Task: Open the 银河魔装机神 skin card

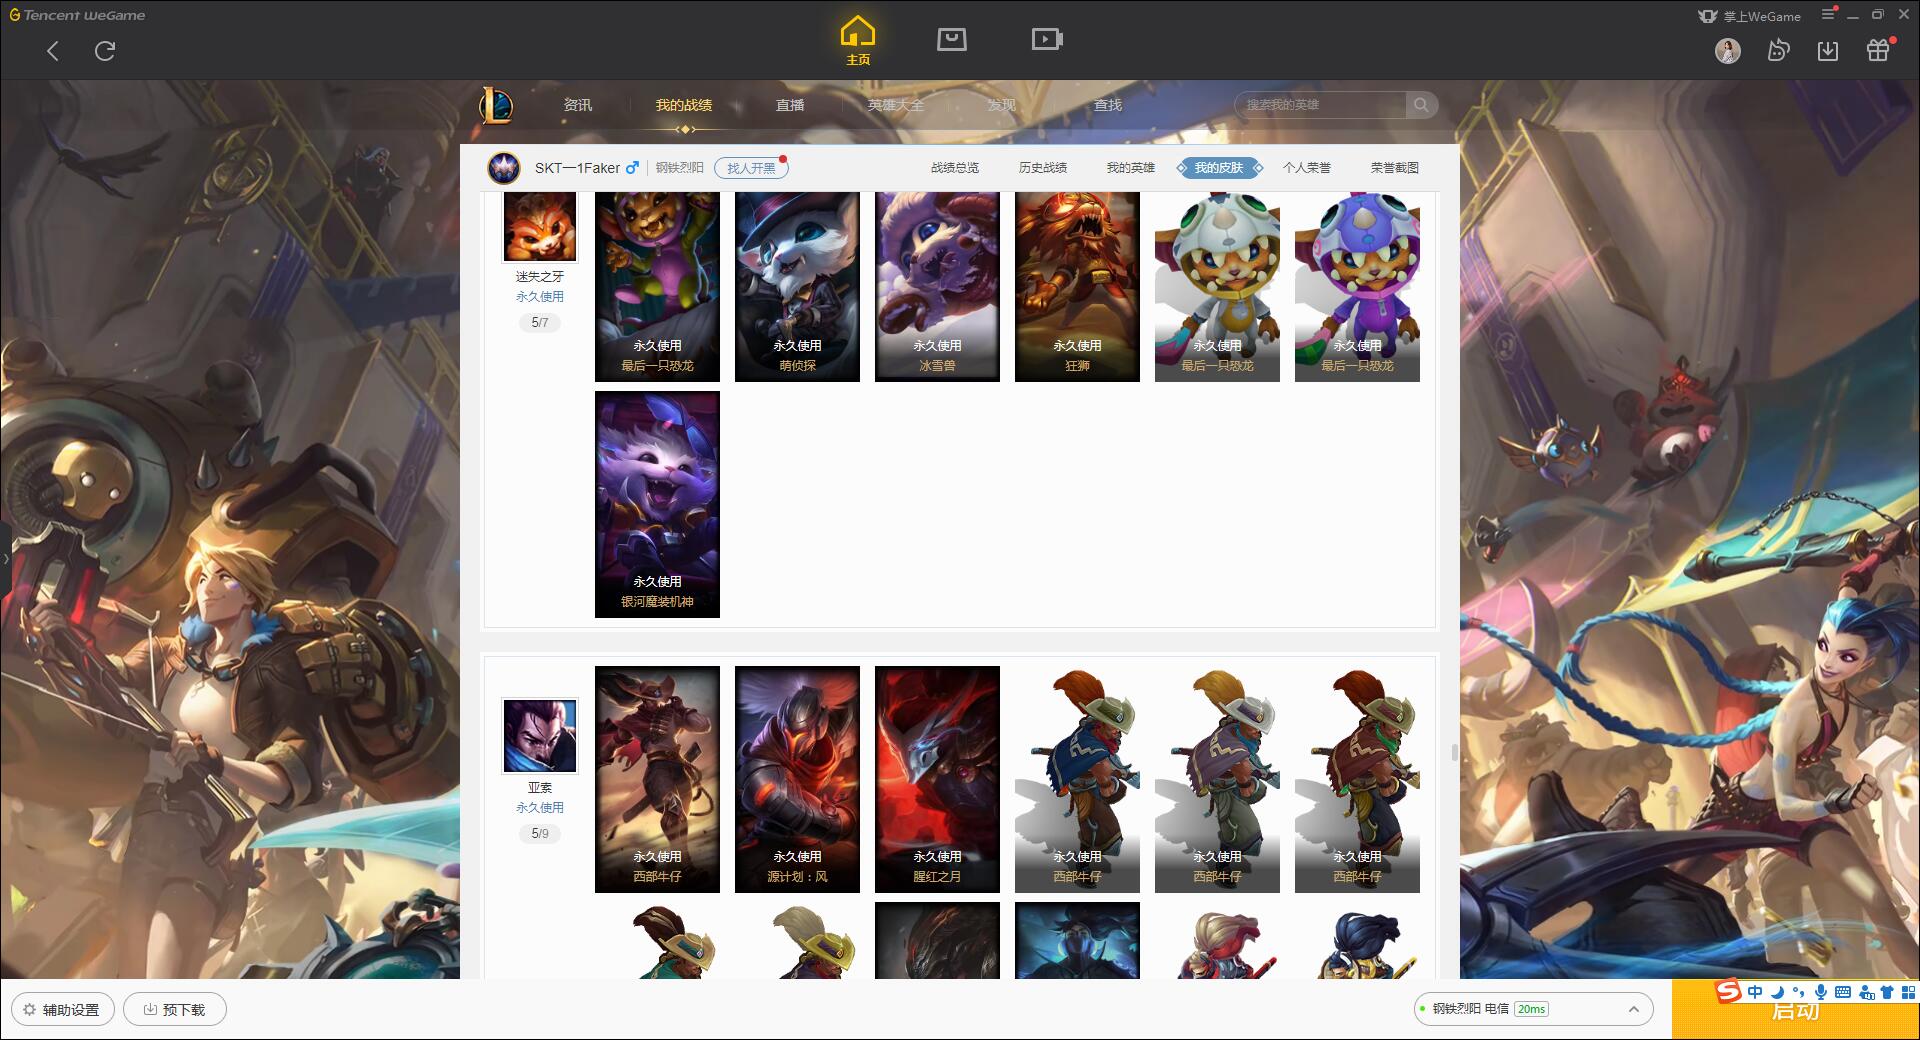Action: [x=657, y=504]
